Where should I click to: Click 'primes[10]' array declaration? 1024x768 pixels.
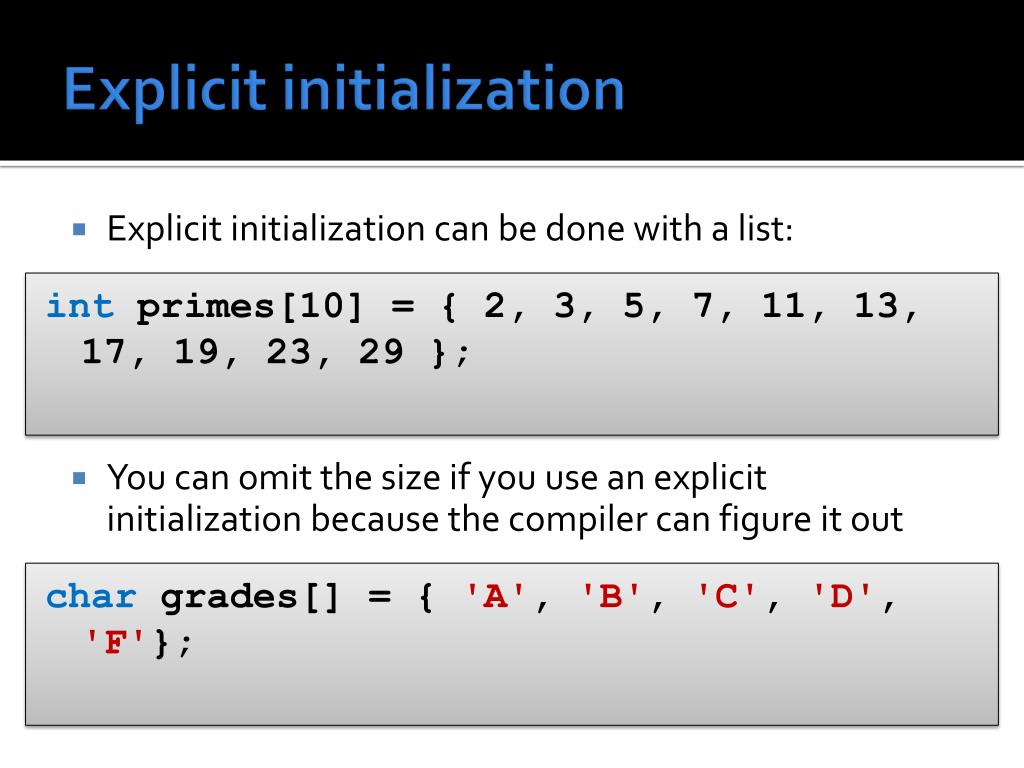249,308
